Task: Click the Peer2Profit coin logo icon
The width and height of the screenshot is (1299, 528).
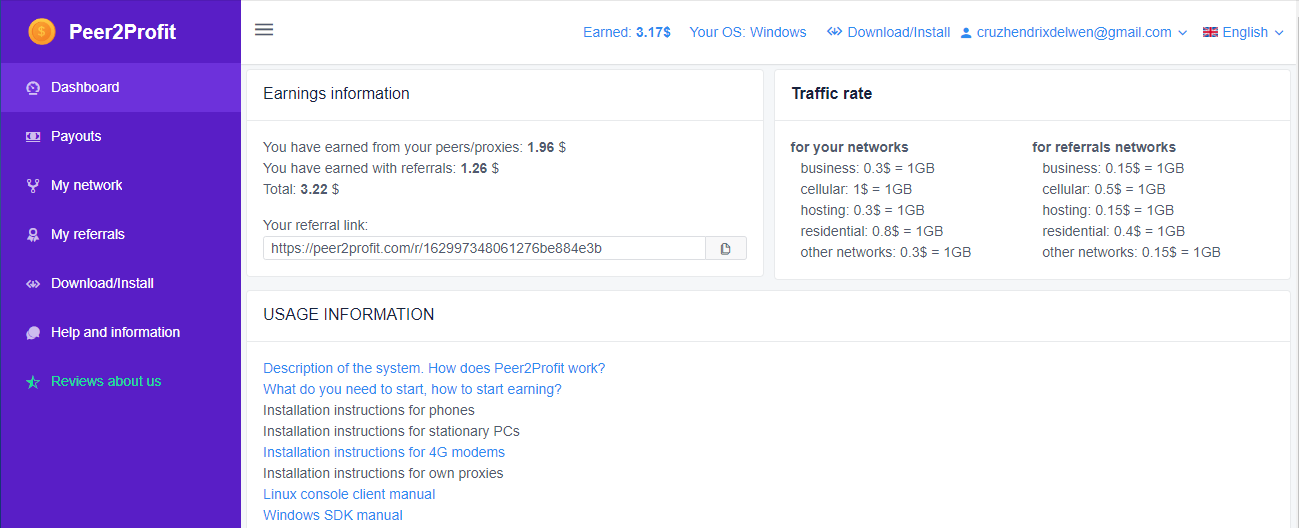Action: 42,32
